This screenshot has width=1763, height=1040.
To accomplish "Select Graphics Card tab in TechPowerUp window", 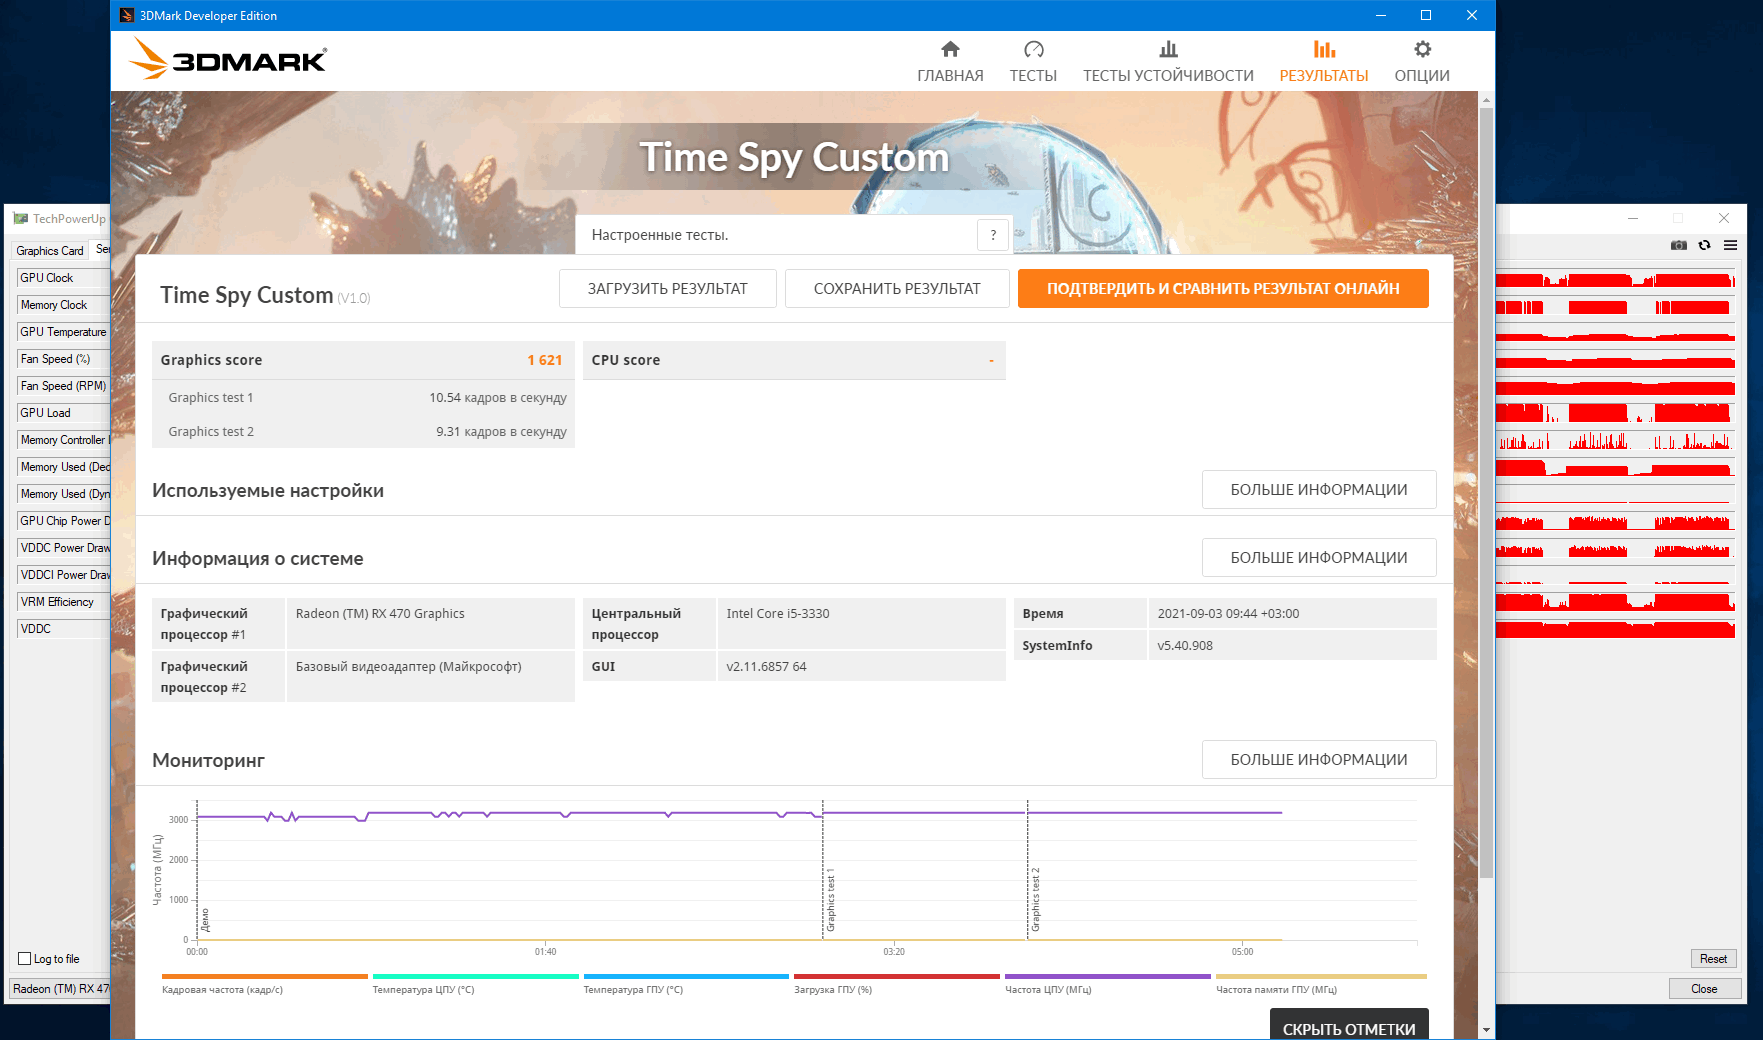I will coord(50,251).
